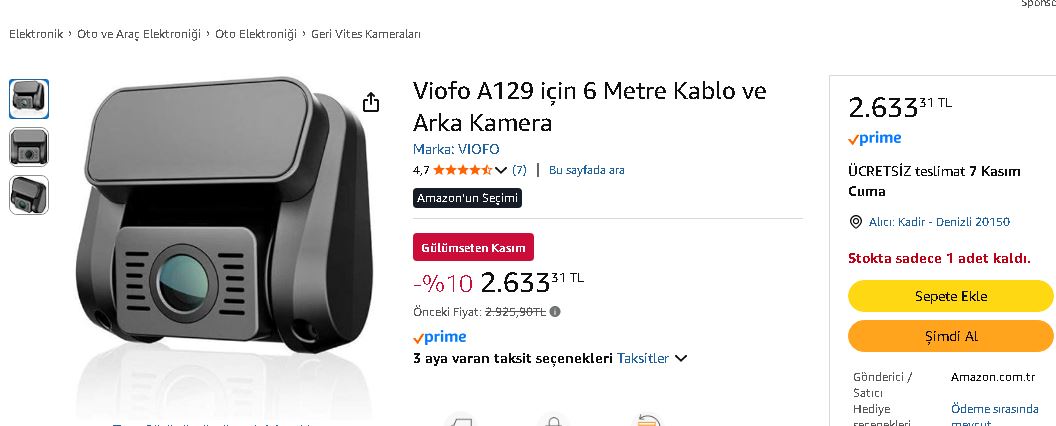Click the Prime logo under the price

tap(440, 337)
